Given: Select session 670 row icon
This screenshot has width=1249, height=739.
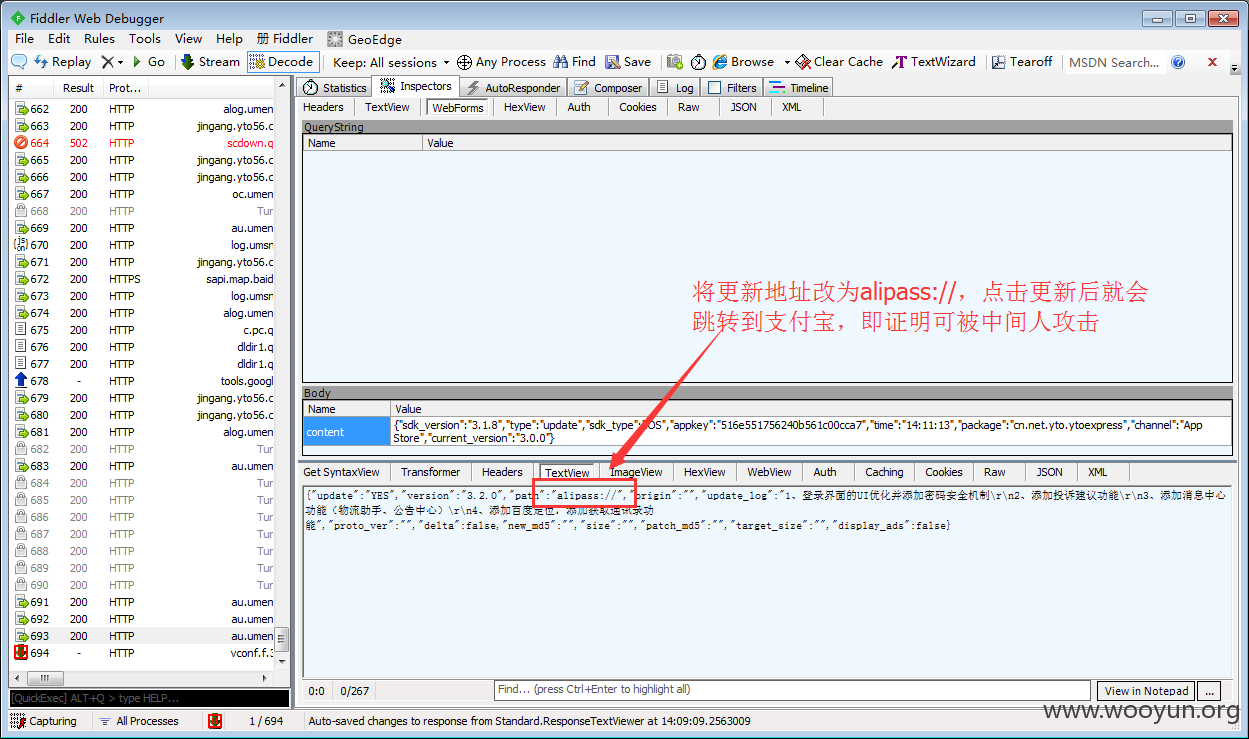Looking at the screenshot, I should click(x=21, y=245).
